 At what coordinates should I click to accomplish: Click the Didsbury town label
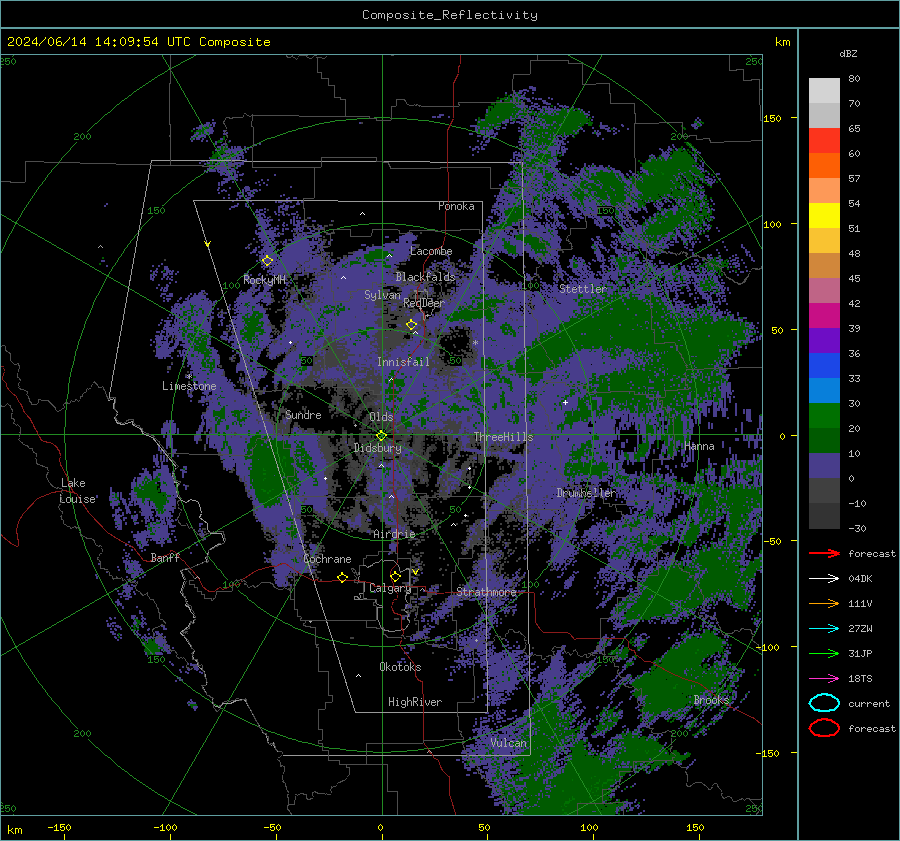(x=377, y=448)
